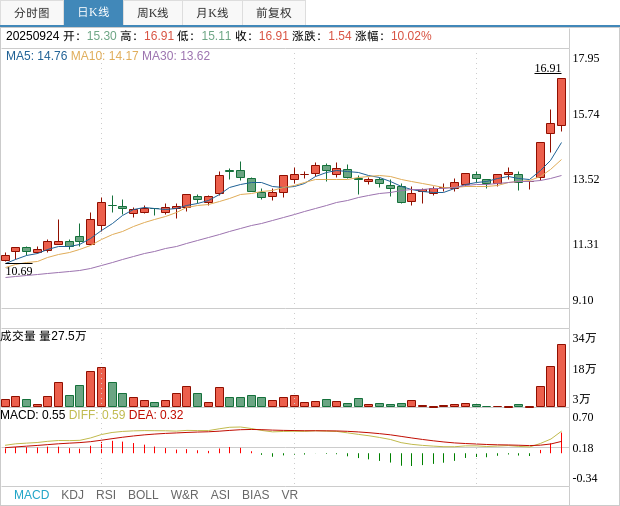The height and width of the screenshot is (506, 620).
Task: Click the 涨跌 1.54 change value
Action: (340, 36)
